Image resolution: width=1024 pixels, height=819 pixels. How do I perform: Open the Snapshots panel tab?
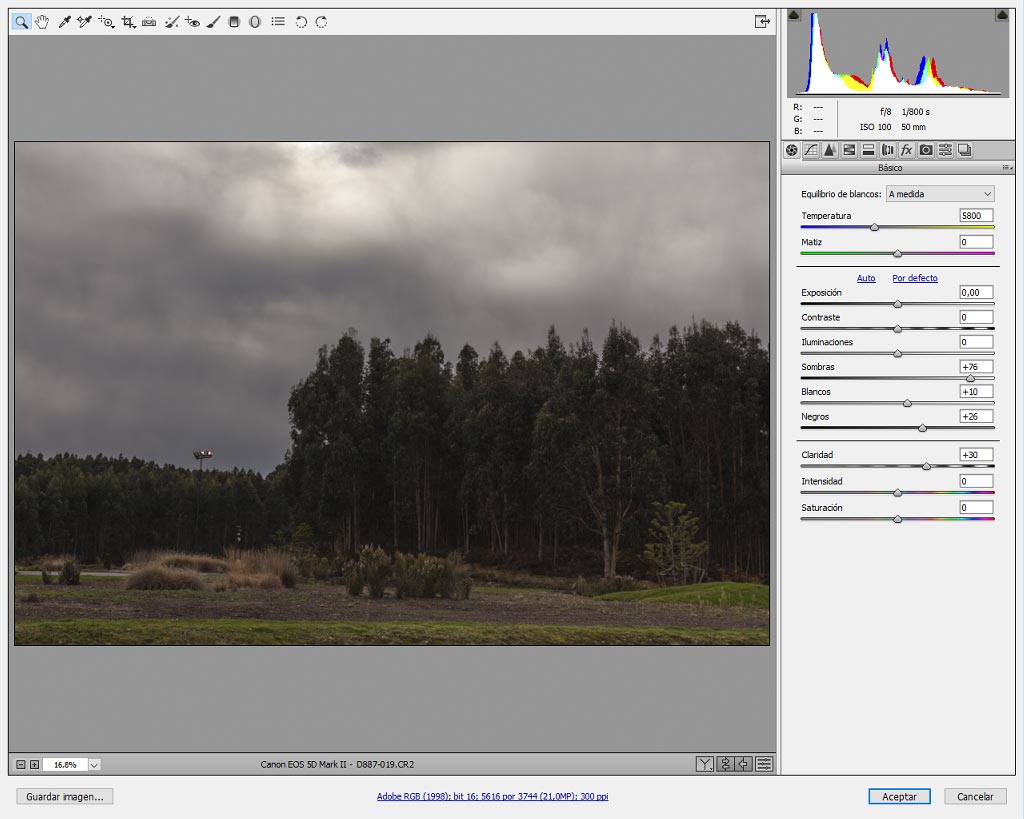965,150
